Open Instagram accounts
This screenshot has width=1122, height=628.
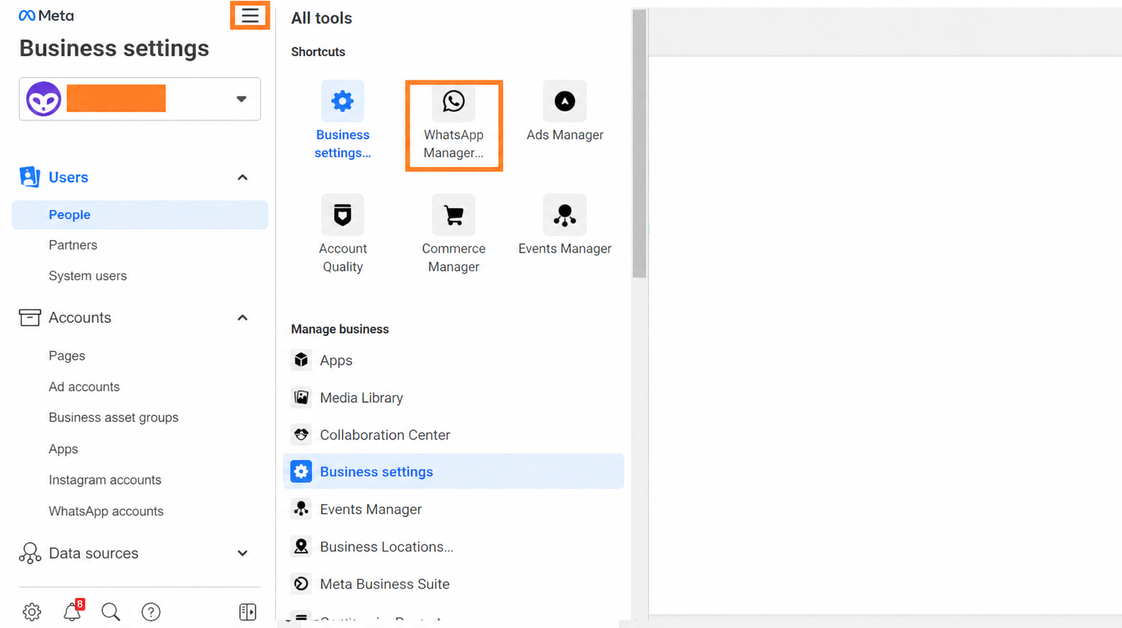(x=105, y=480)
